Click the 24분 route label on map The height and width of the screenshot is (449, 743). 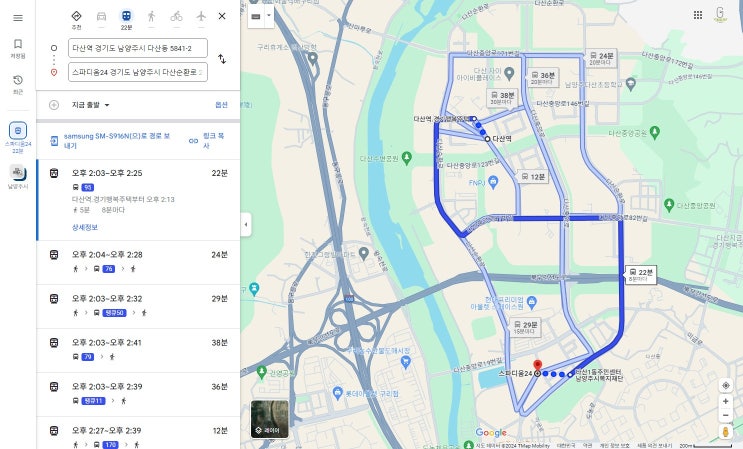pyautogui.click(x=601, y=58)
